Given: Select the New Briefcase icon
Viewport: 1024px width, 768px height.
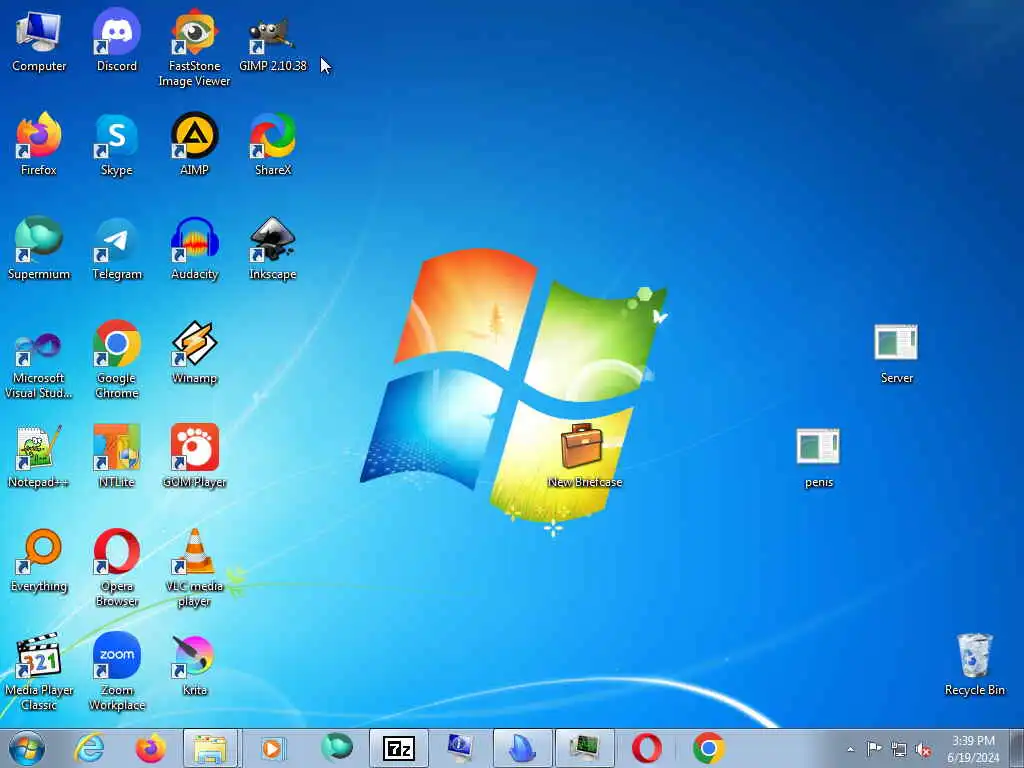Looking at the screenshot, I should click(x=584, y=456).
